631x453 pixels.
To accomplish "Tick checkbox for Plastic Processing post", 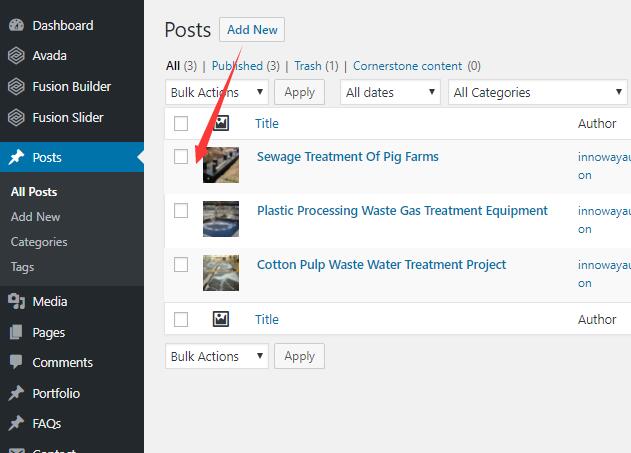I will (x=181, y=210).
